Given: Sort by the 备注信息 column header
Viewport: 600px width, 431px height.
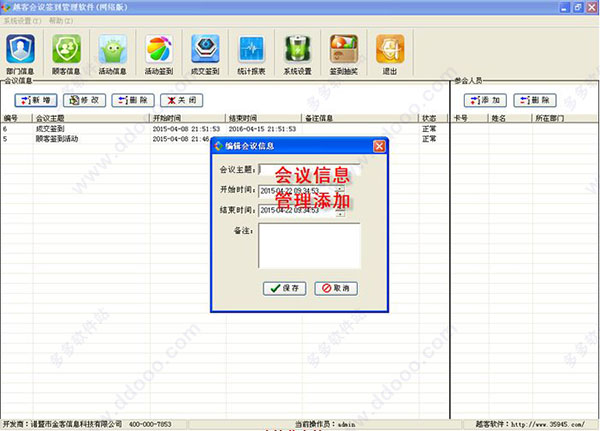Looking at the screenshot, I should (x=360, y=118).
